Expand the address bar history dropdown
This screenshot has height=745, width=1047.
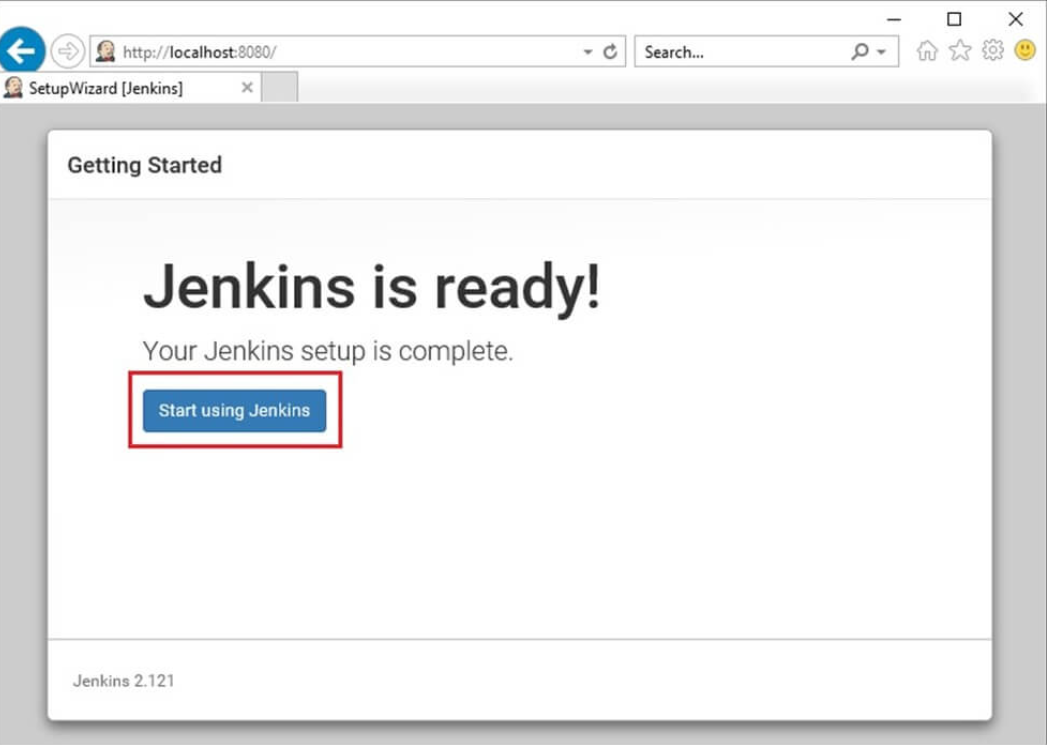pyautogui.click(x=588, y=52)
